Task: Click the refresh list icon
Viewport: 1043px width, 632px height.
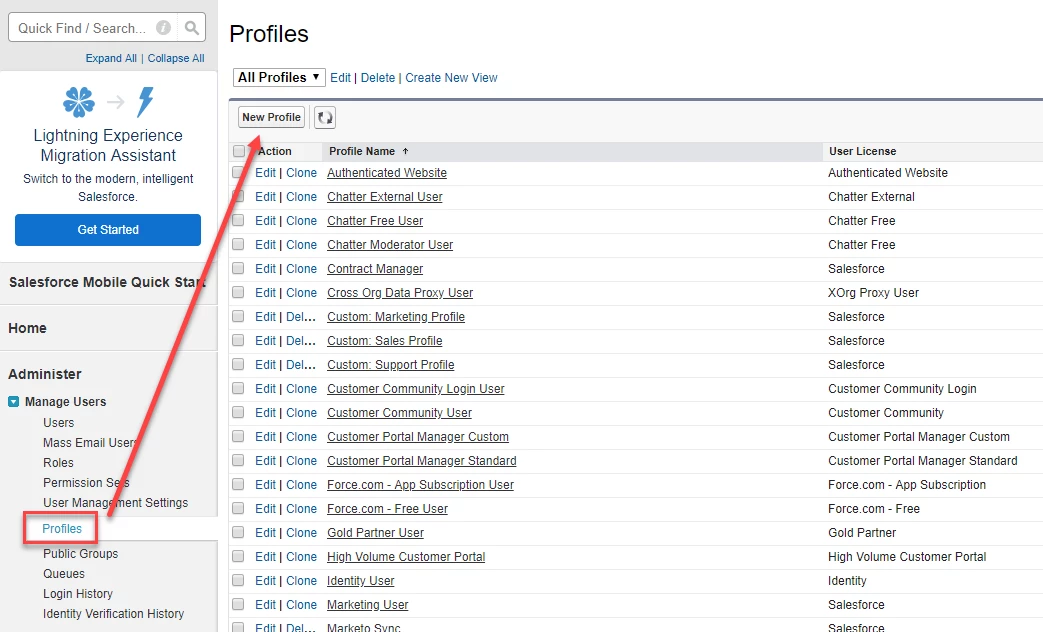Action: [x=325, y=118]
